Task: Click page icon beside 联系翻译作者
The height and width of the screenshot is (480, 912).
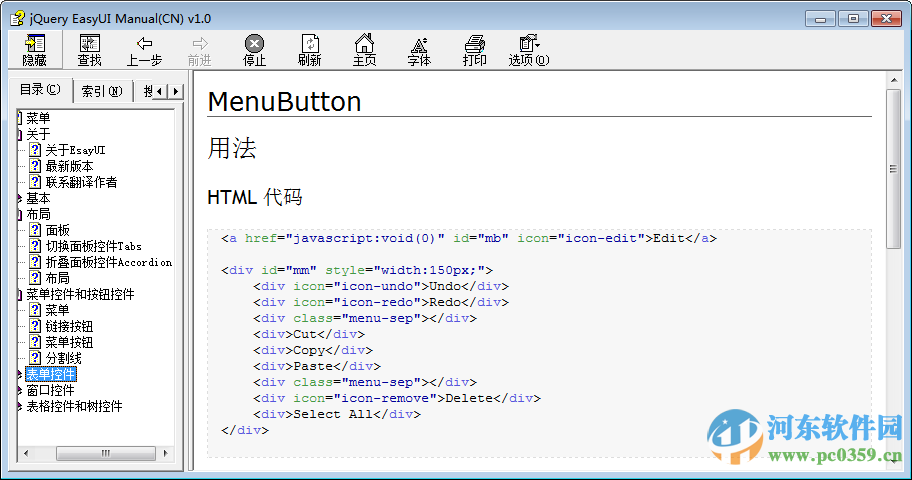Action: pos(35,182)
